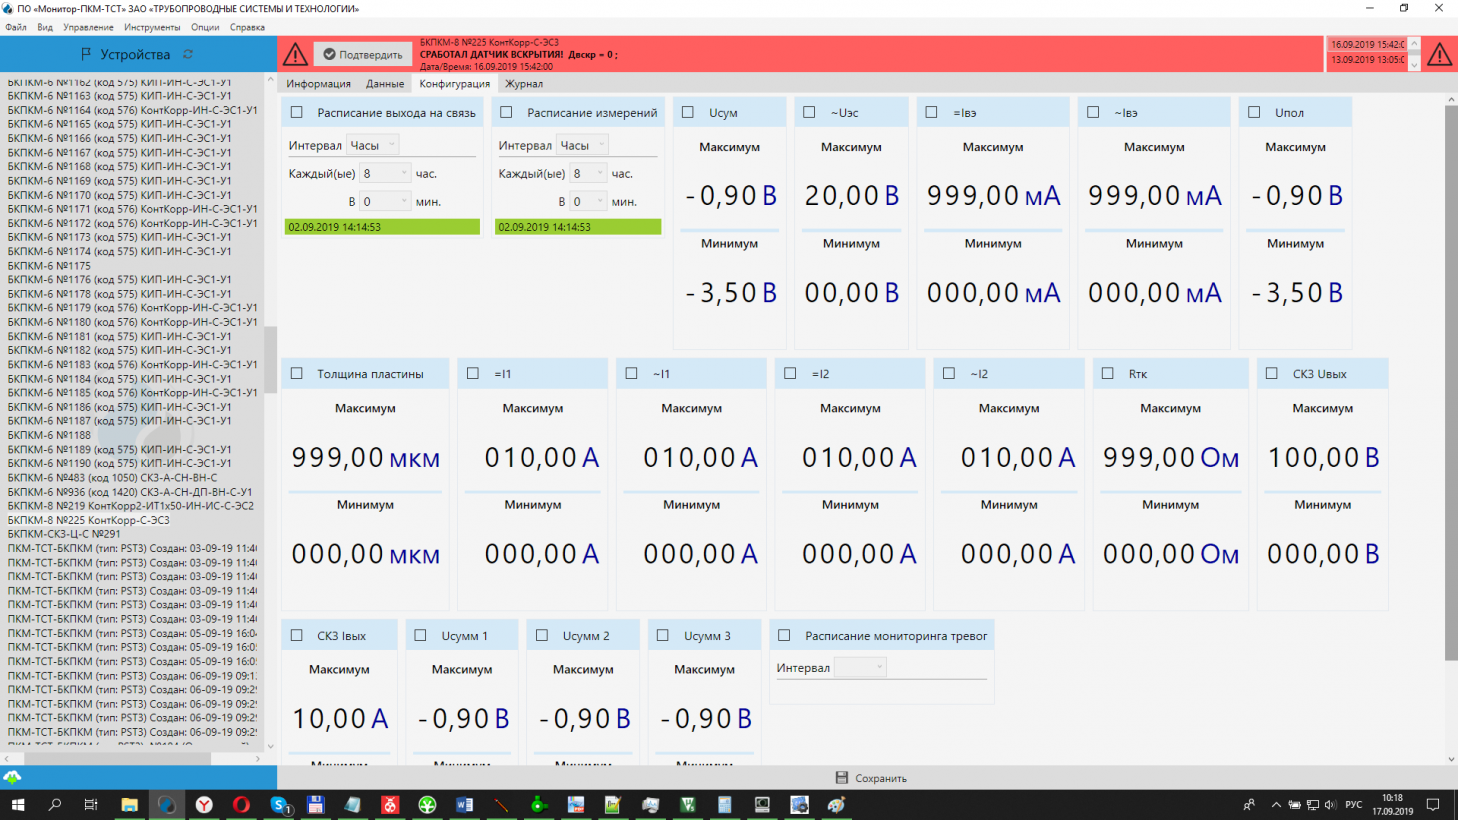Image resolution: width=1458 pixels, height=820 pixels.
Task: Select device БКПКМ-8 №225 КонтКорр-С-ЭС3
Action: (89, 520)
